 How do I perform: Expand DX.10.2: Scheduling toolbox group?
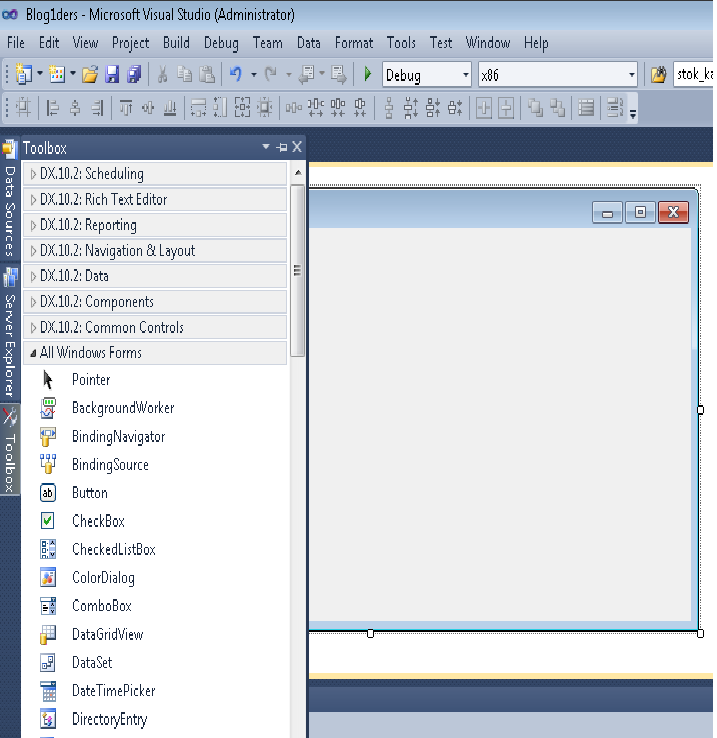pyautogui.click(x=155, y=174)
